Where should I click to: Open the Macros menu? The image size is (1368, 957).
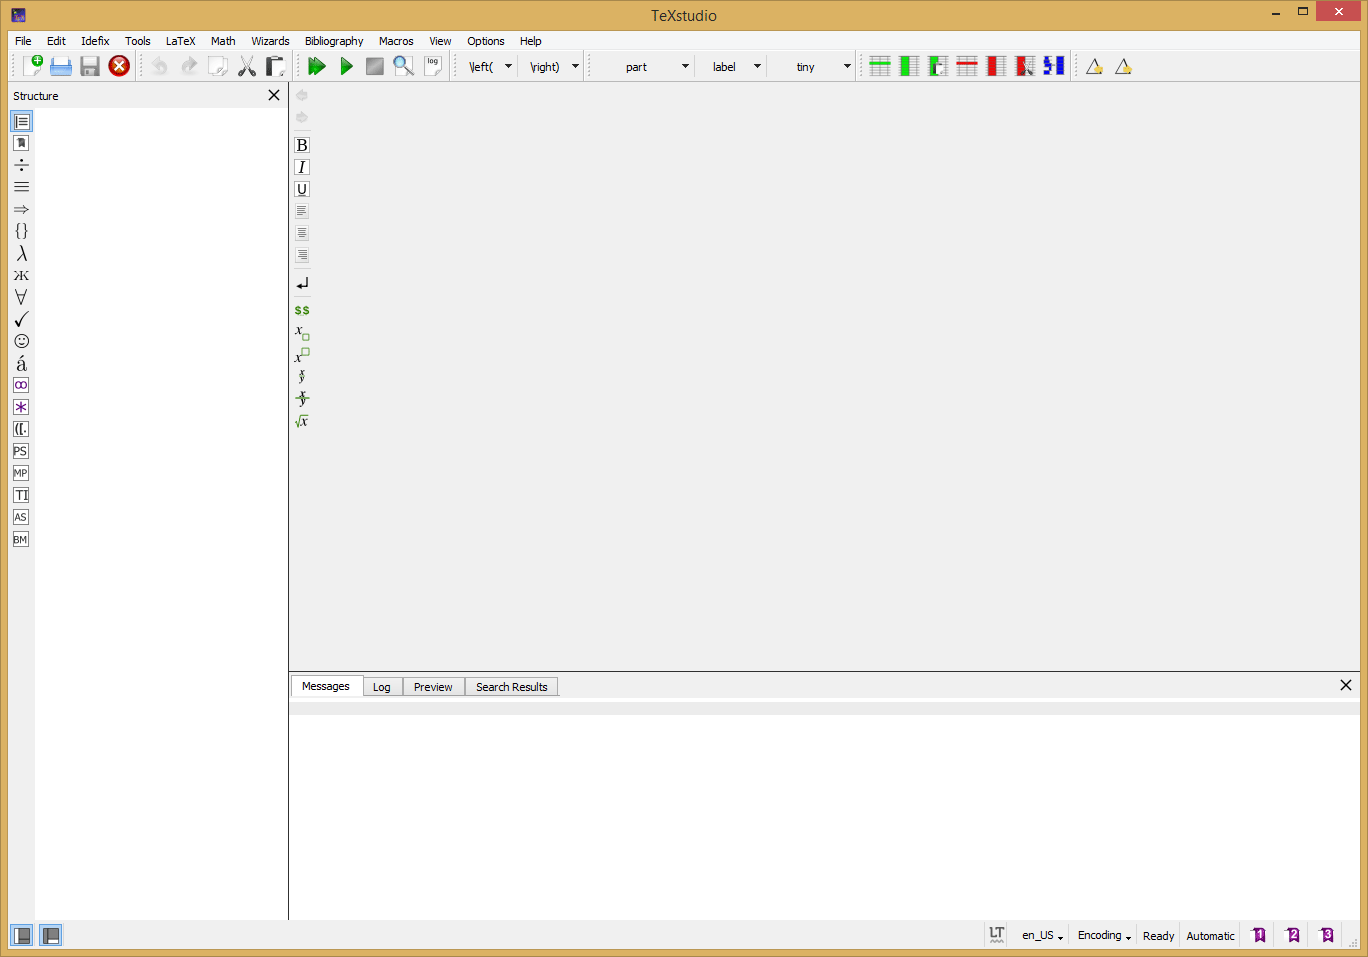point(396,41)
